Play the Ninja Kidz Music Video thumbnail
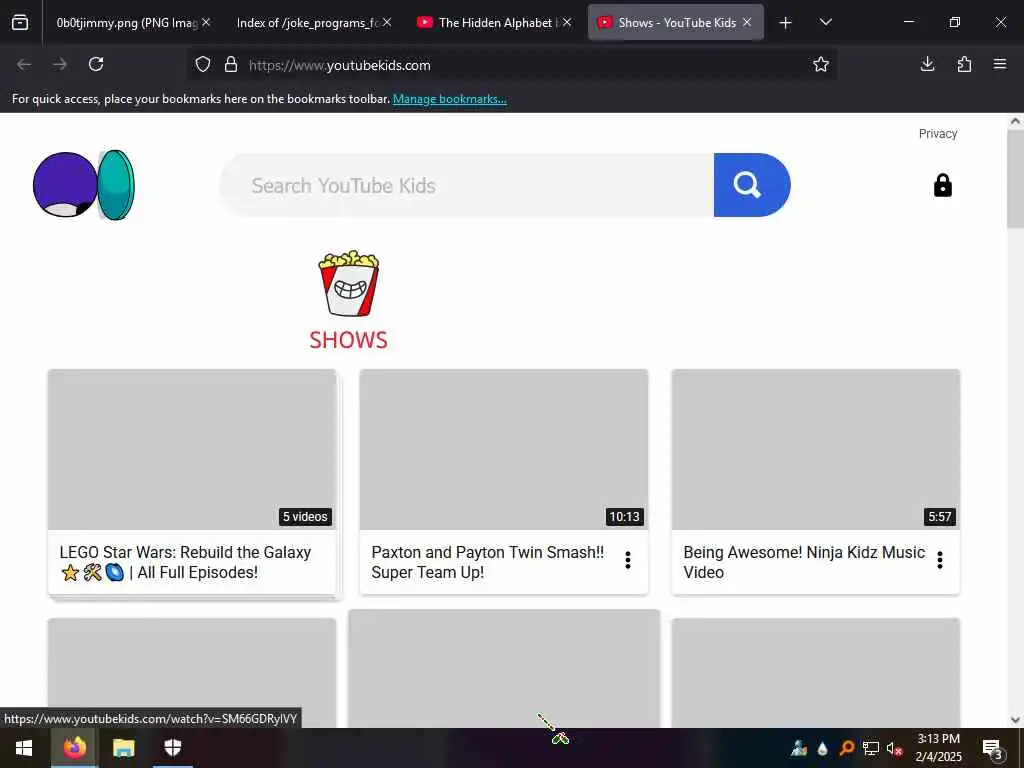This screenshot has width=1024, height=768. [816, 449]
